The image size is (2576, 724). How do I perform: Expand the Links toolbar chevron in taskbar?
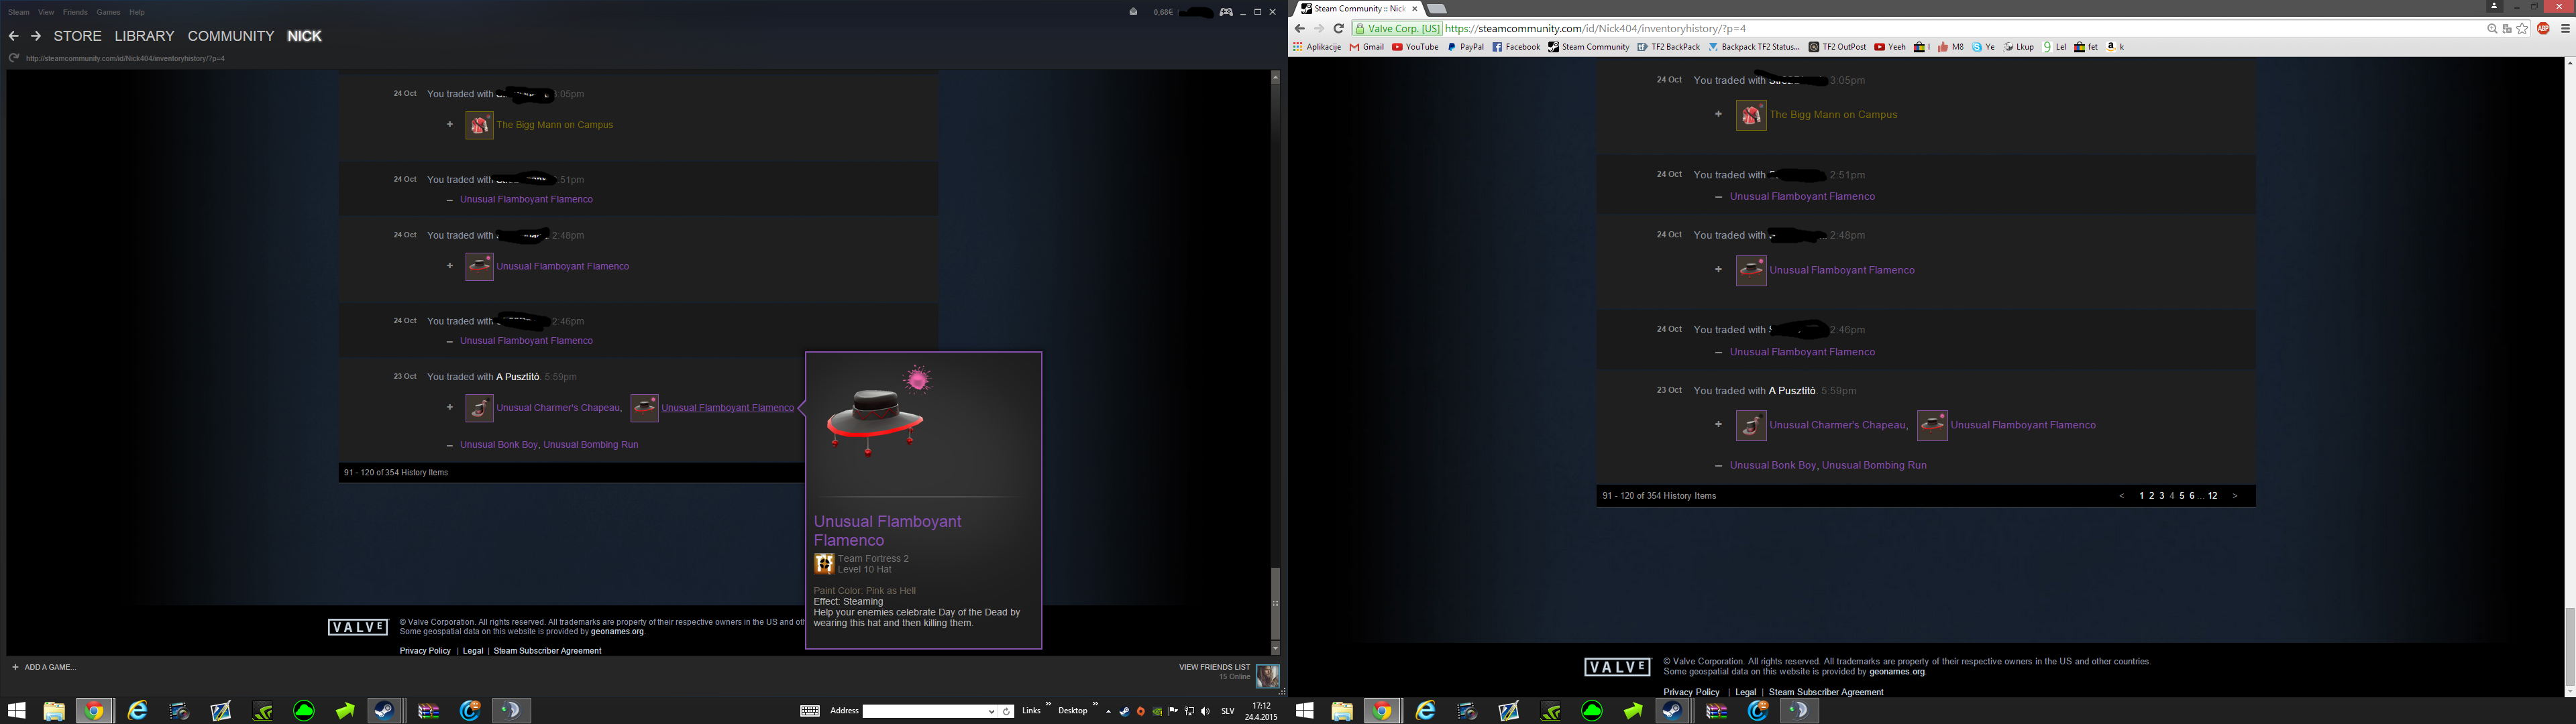click(1048, 705)
